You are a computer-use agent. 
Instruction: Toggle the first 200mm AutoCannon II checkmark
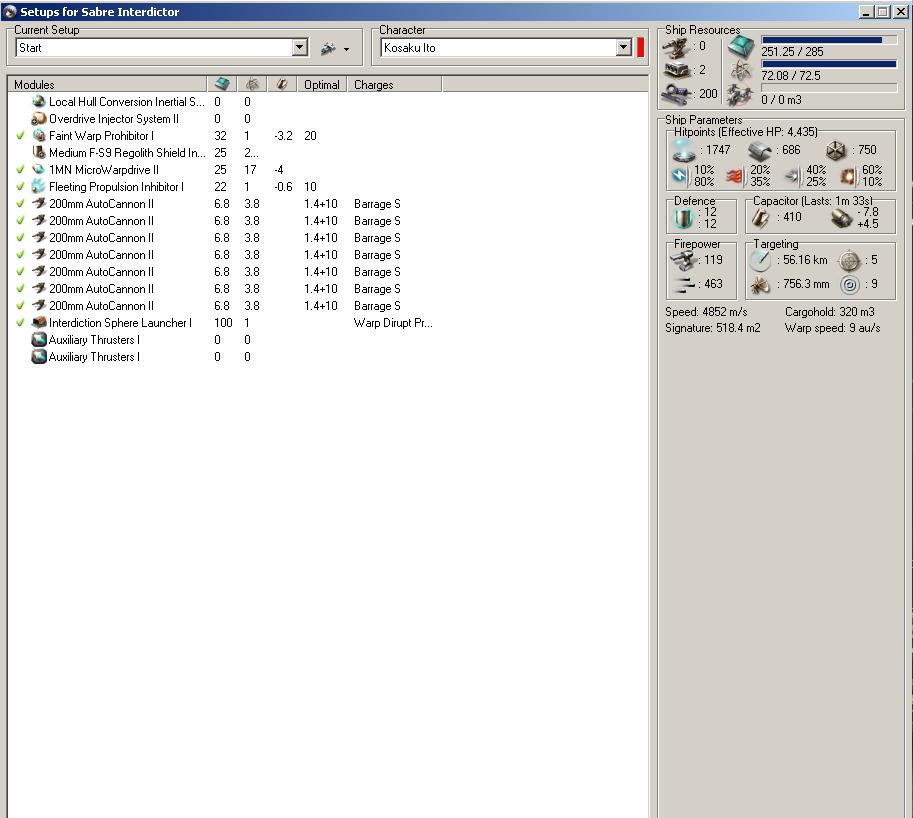20,204
